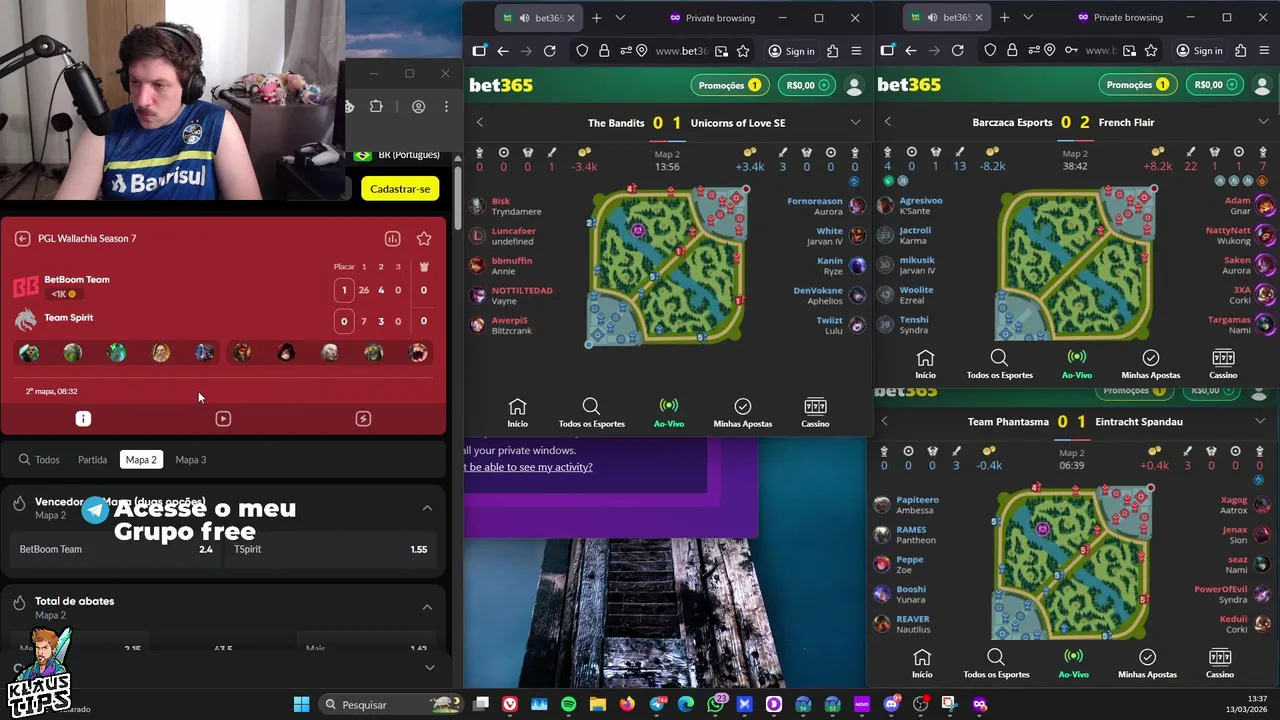Click Sign in in the right browser
Screen dimensions: 1280x720
click(1199, 51)
